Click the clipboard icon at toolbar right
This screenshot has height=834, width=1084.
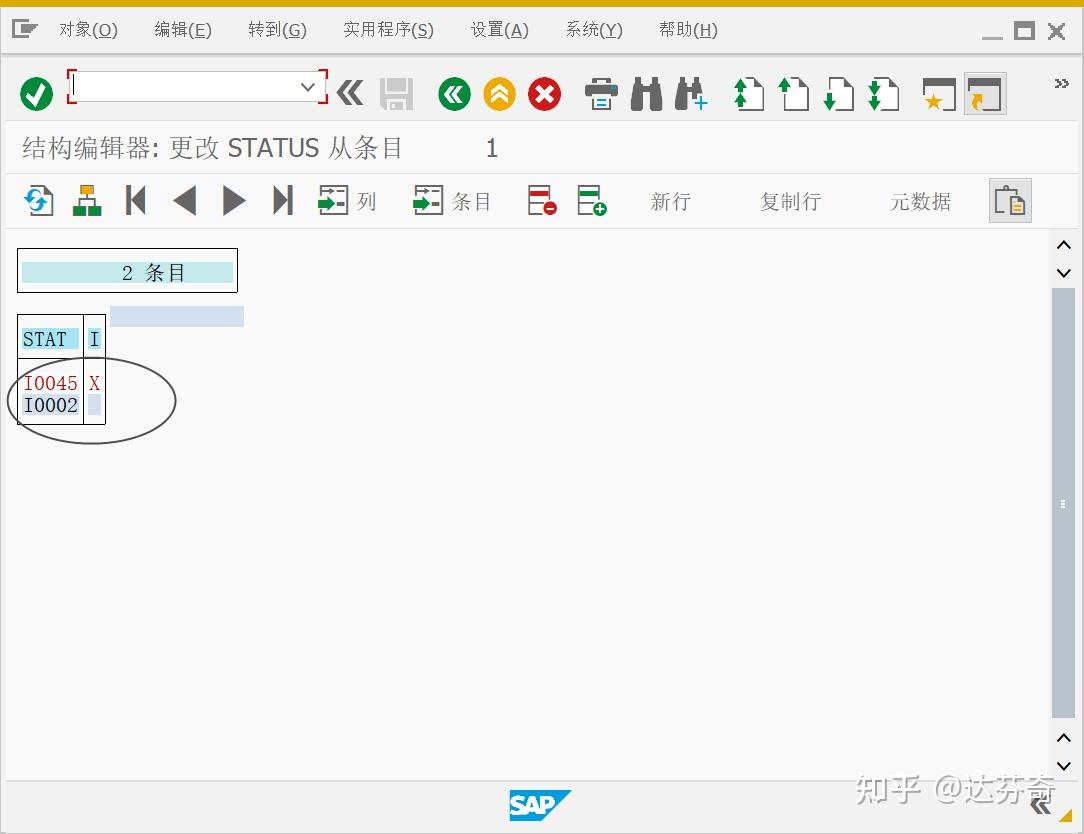coord(1010,200)
